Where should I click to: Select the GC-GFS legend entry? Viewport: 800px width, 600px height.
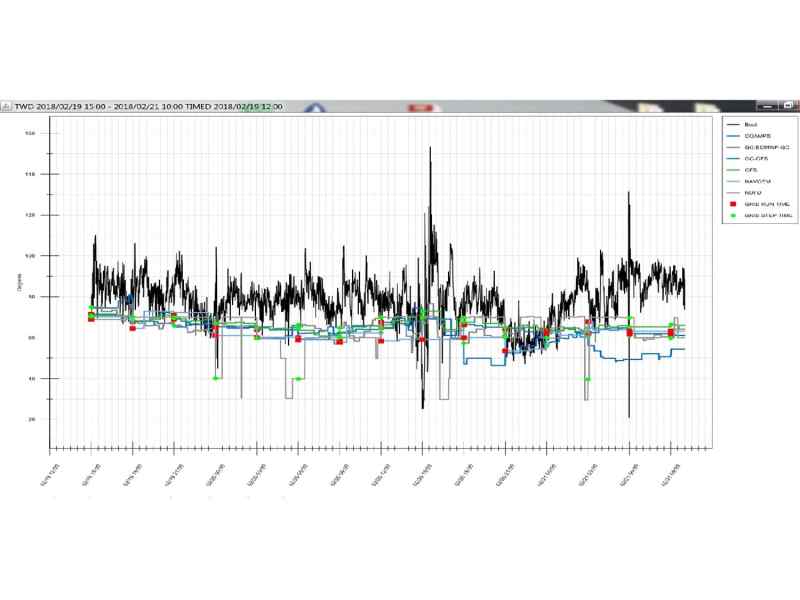pyautogui.click(x=747, y=159)
